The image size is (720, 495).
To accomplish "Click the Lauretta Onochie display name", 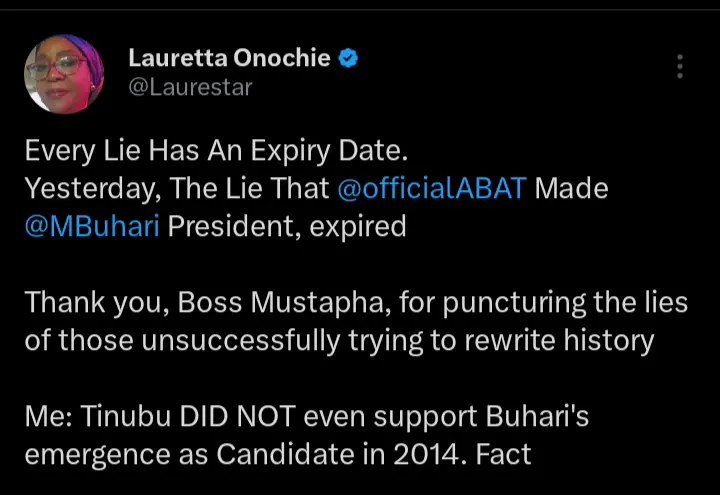I will [x=229, y=59].
